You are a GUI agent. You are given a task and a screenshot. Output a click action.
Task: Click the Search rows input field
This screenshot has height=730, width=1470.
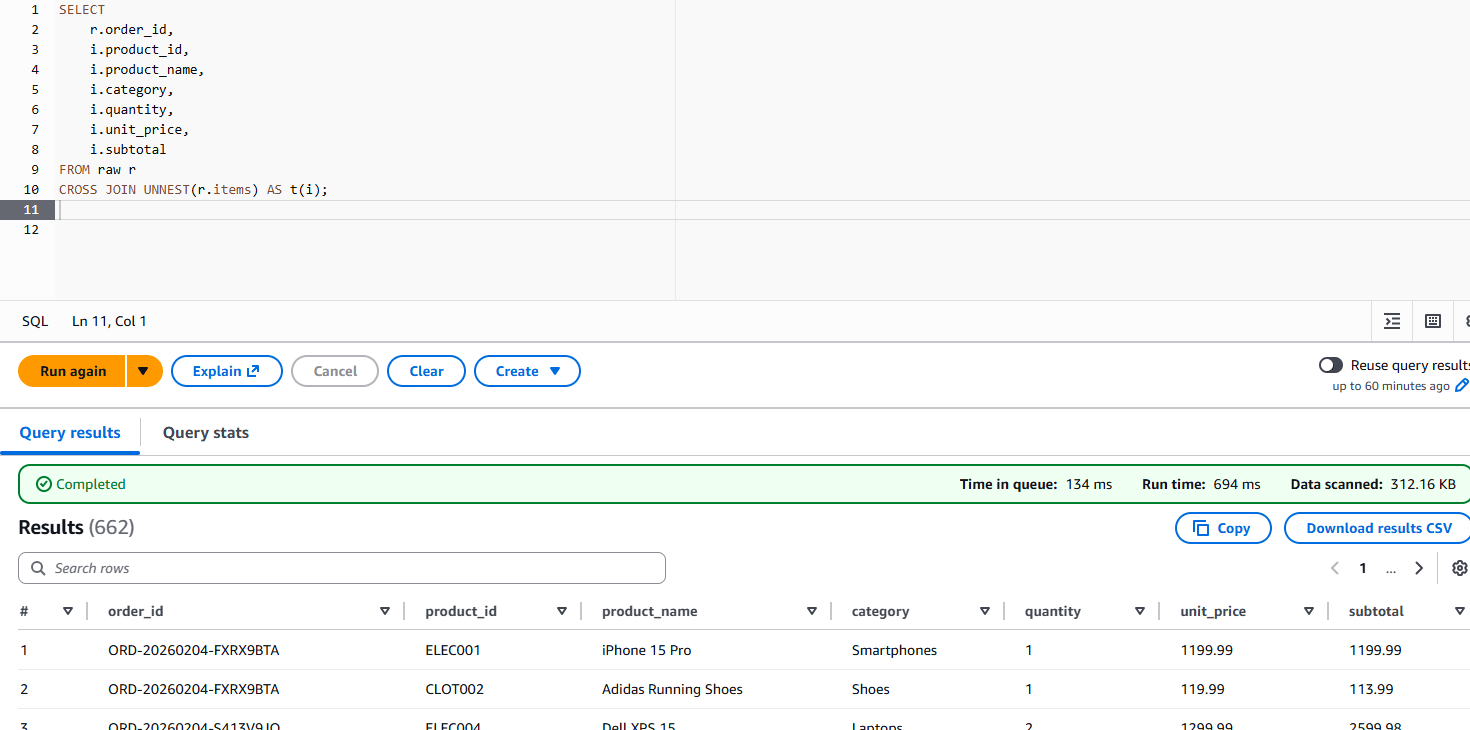[342, 568]
